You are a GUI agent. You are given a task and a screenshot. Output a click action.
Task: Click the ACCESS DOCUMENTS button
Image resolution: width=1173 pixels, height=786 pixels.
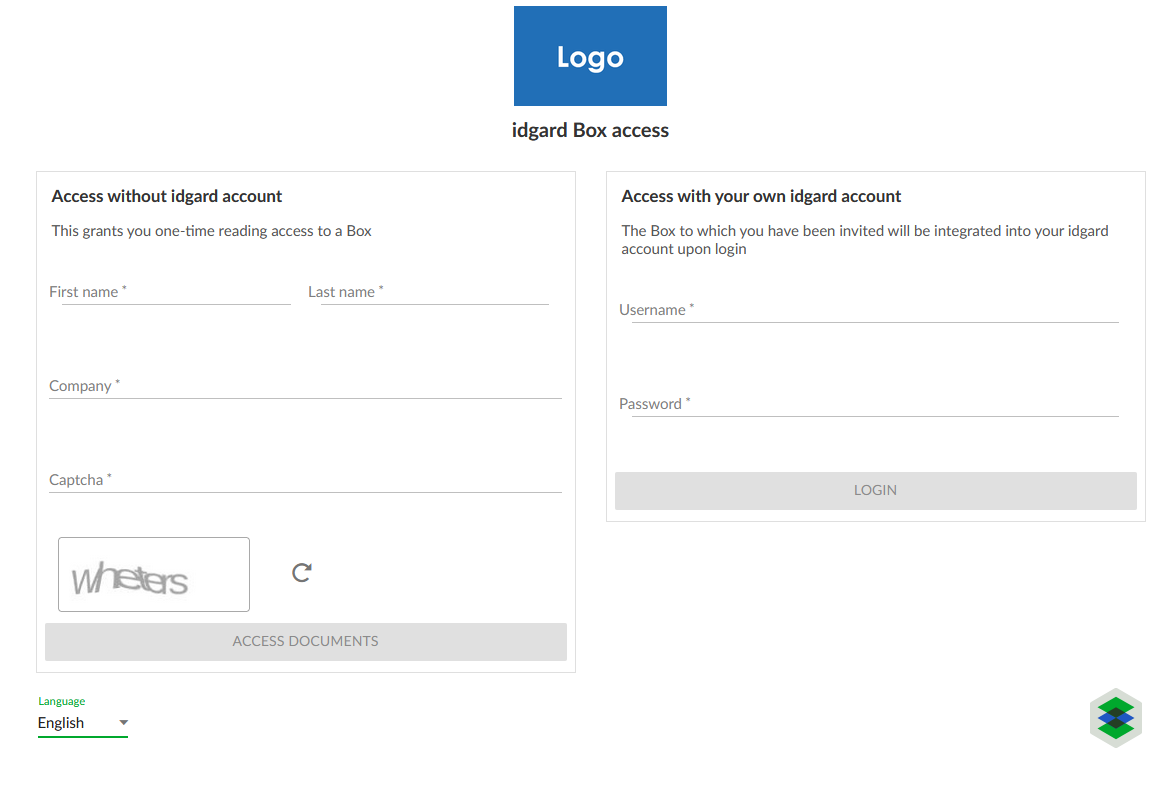coord(306,642)
